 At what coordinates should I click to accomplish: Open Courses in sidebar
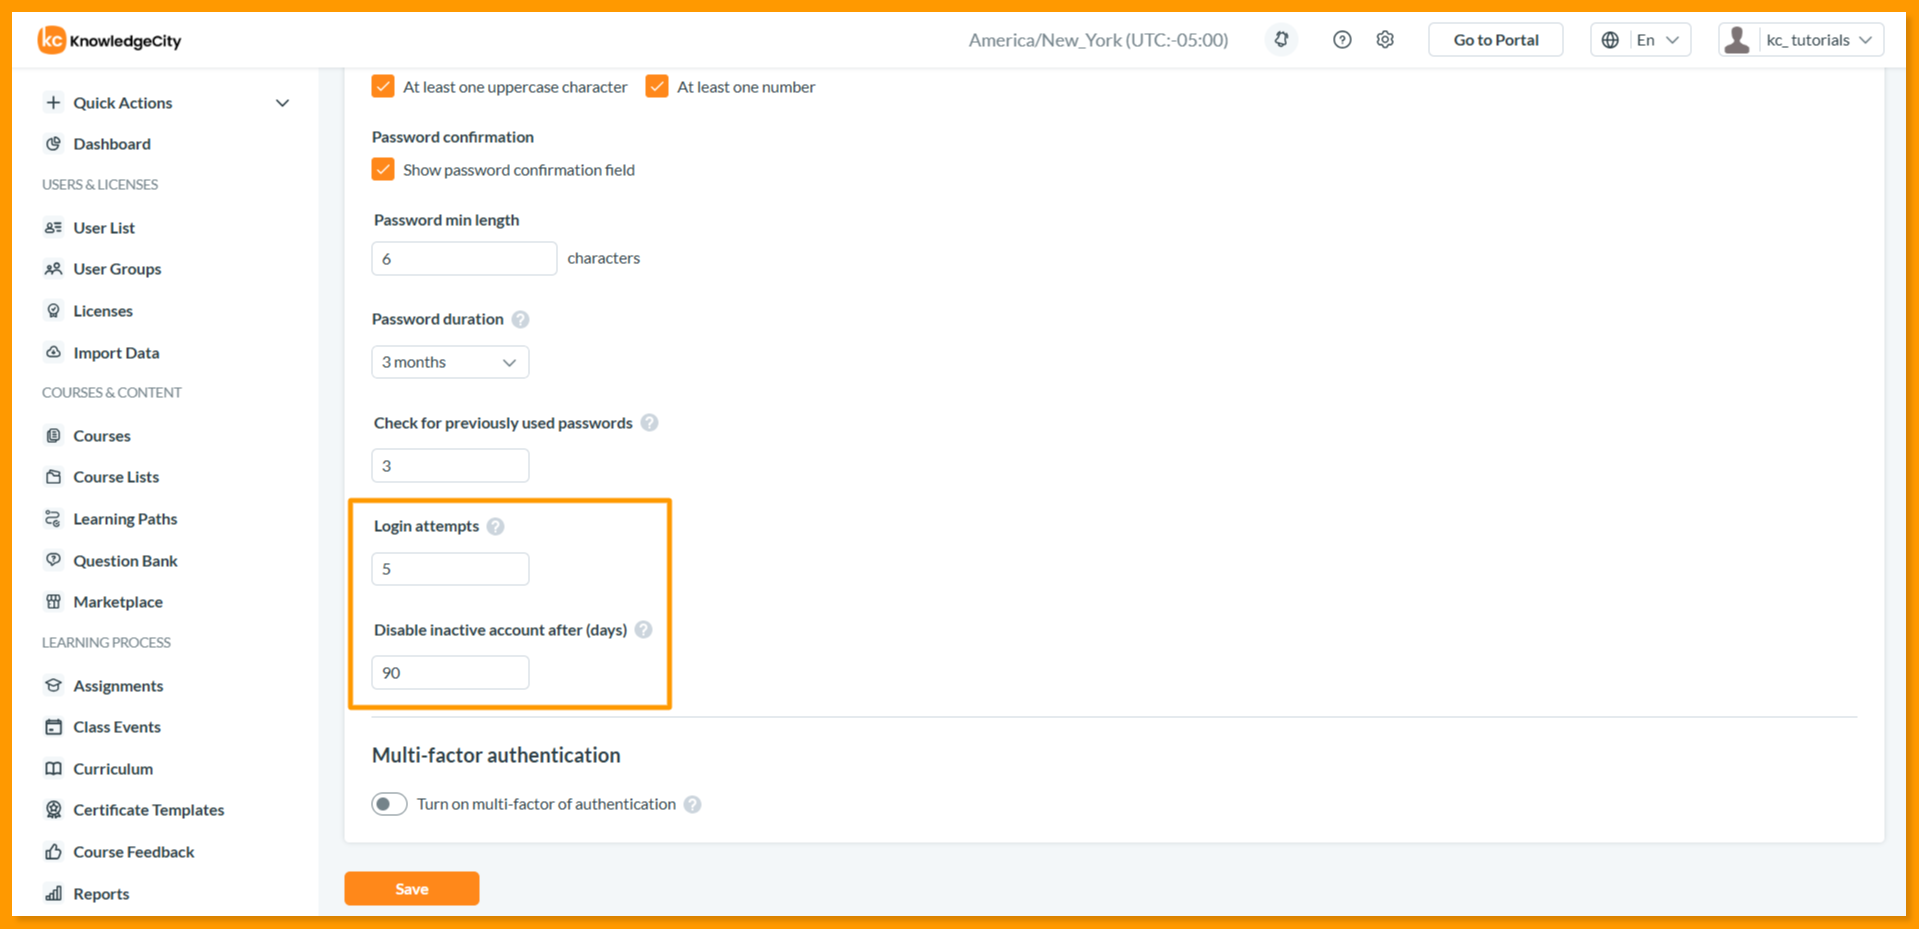pos(102,436)
